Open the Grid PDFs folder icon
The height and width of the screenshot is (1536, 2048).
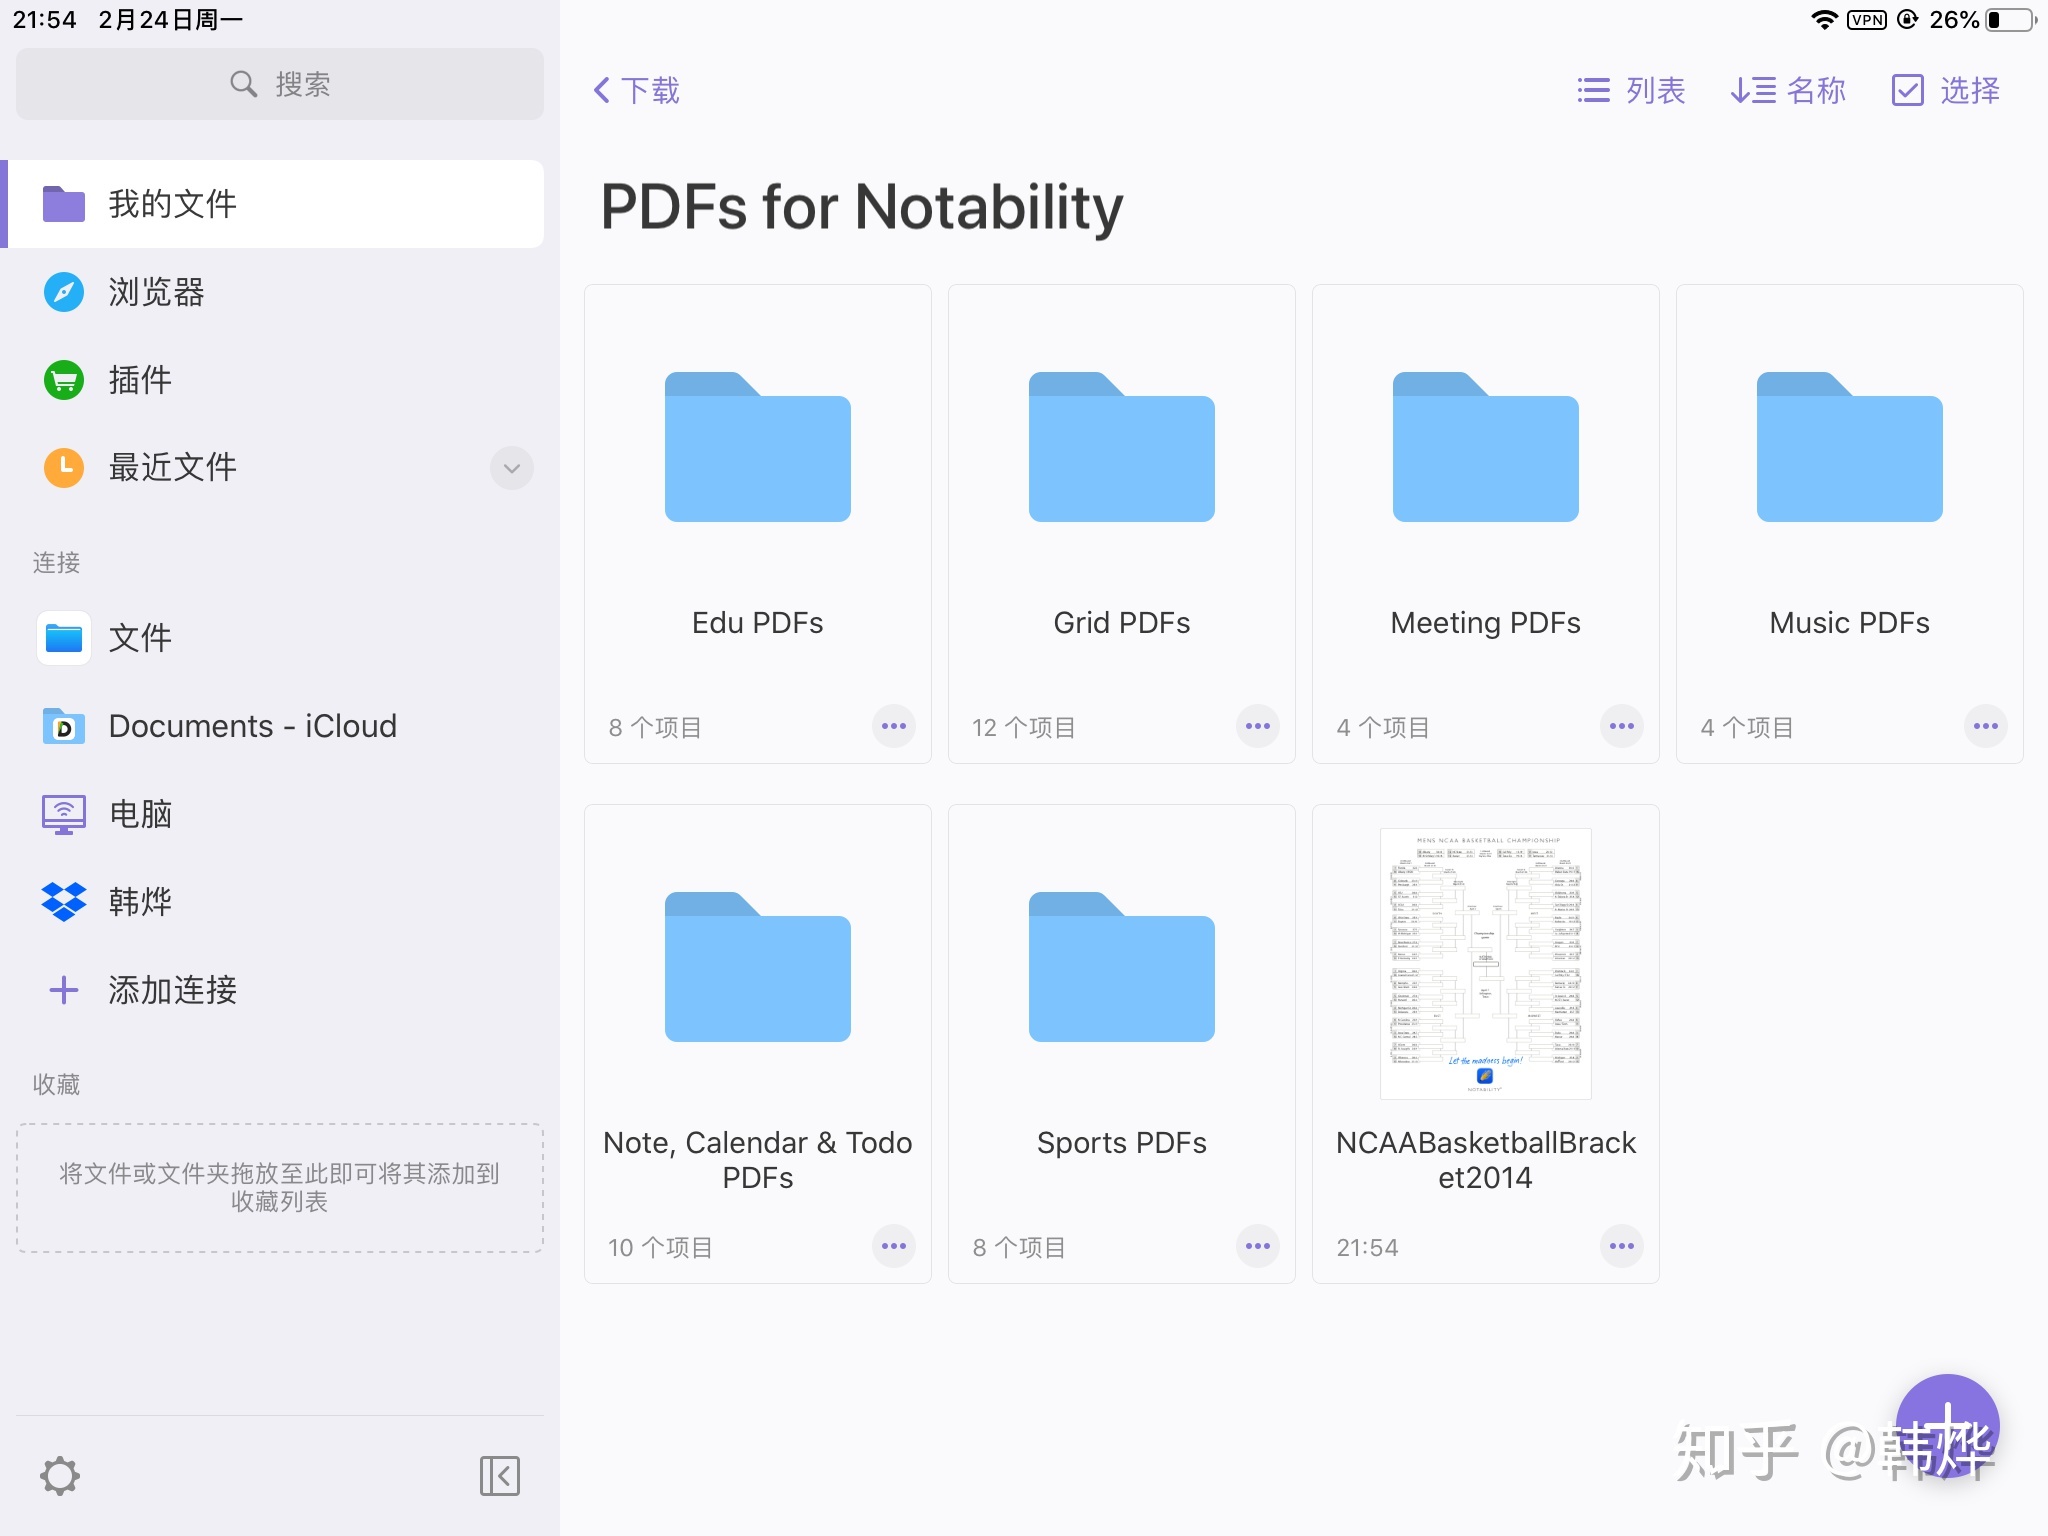pyautogui.click(x=1122, y=447)
